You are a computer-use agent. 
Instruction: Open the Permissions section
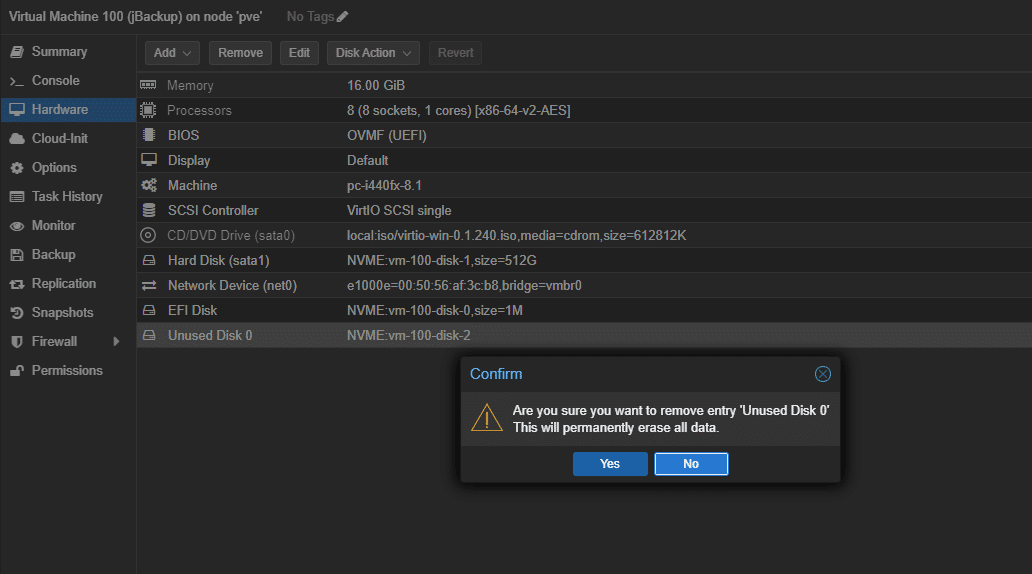pyautogui.click(x=68, y=370)
